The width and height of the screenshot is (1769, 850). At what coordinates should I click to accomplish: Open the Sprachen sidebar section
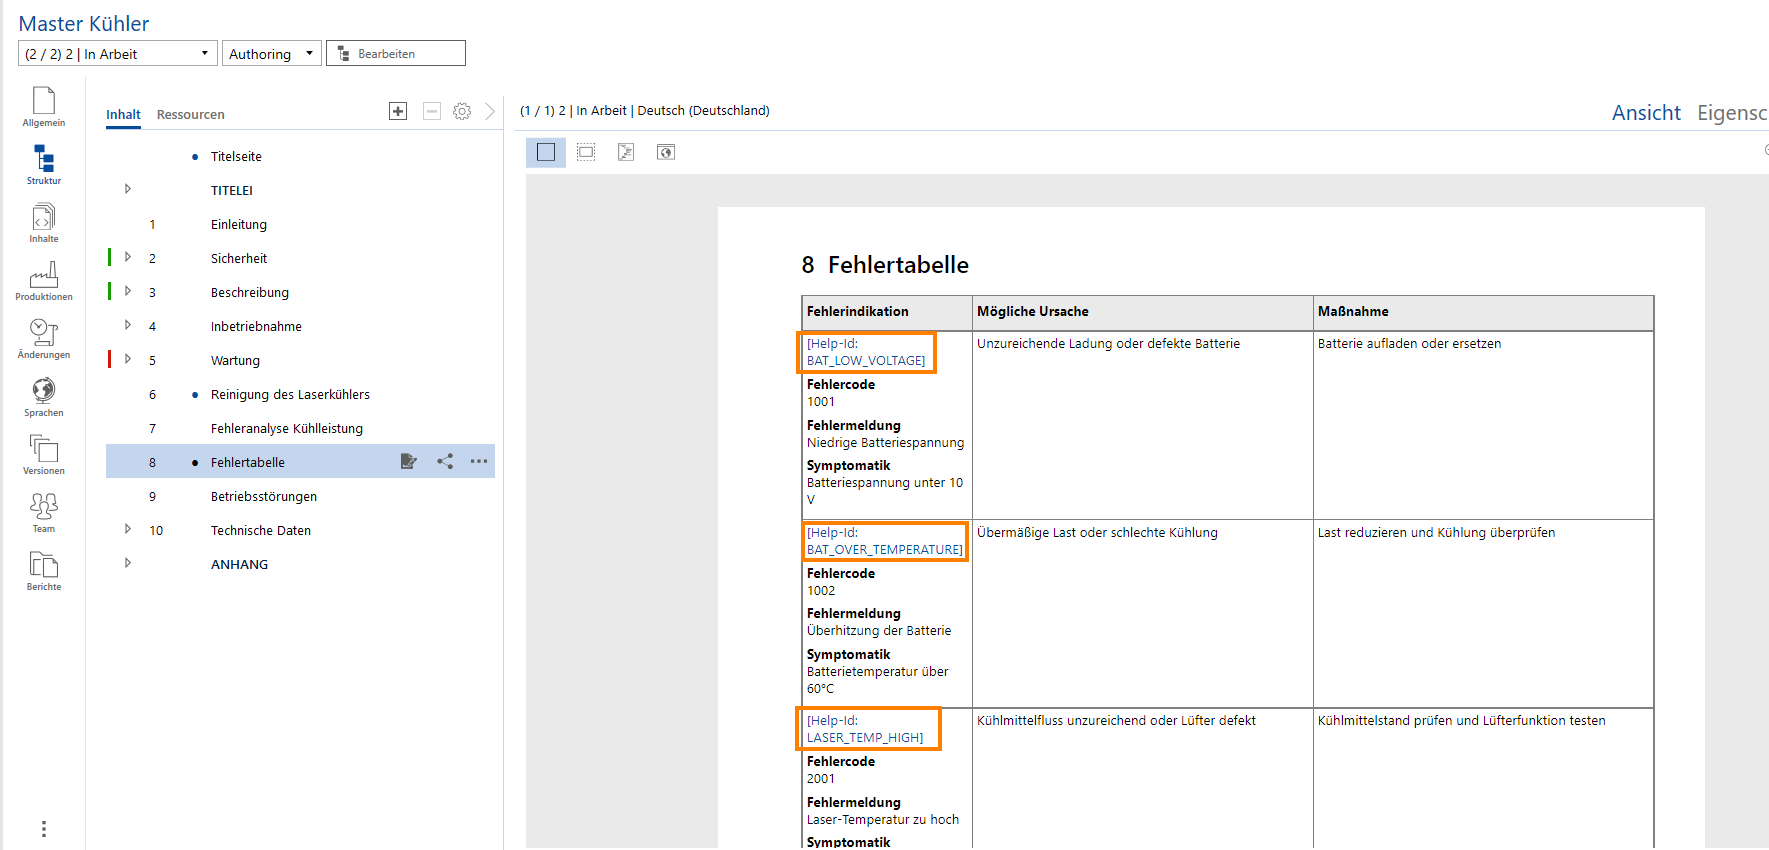pos(44,396)
